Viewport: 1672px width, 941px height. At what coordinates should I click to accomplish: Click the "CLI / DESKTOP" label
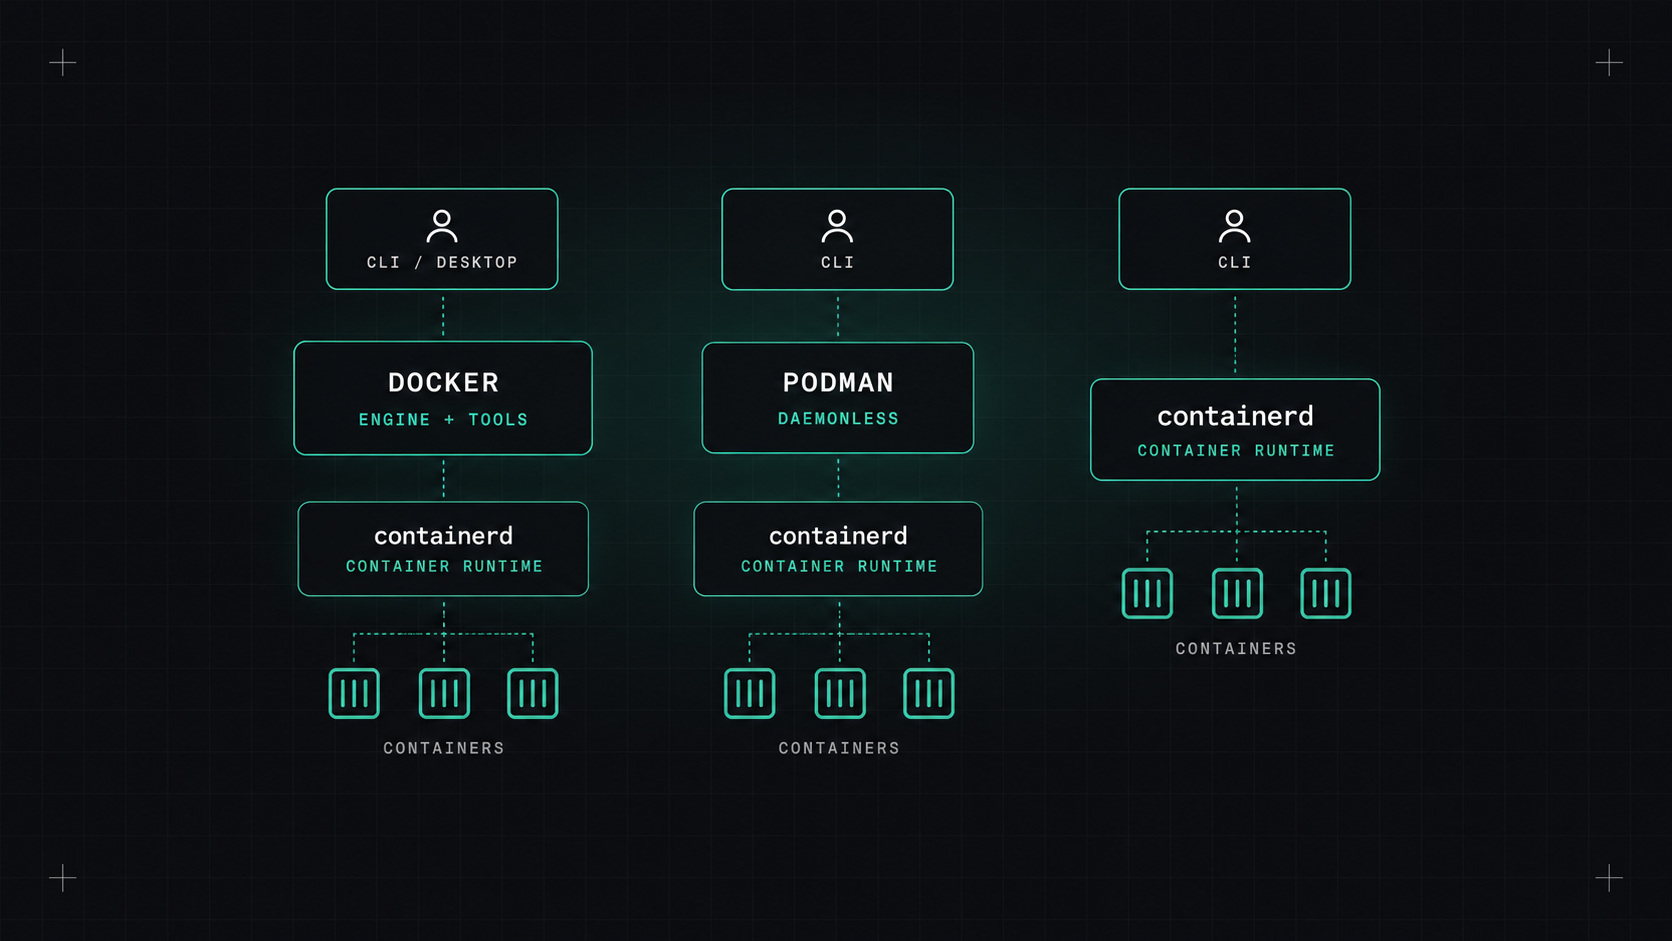[x=442, y=262]
